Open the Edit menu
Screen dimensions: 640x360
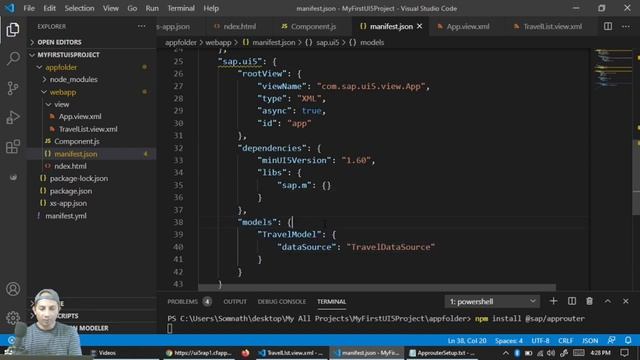tap(49, 8)
